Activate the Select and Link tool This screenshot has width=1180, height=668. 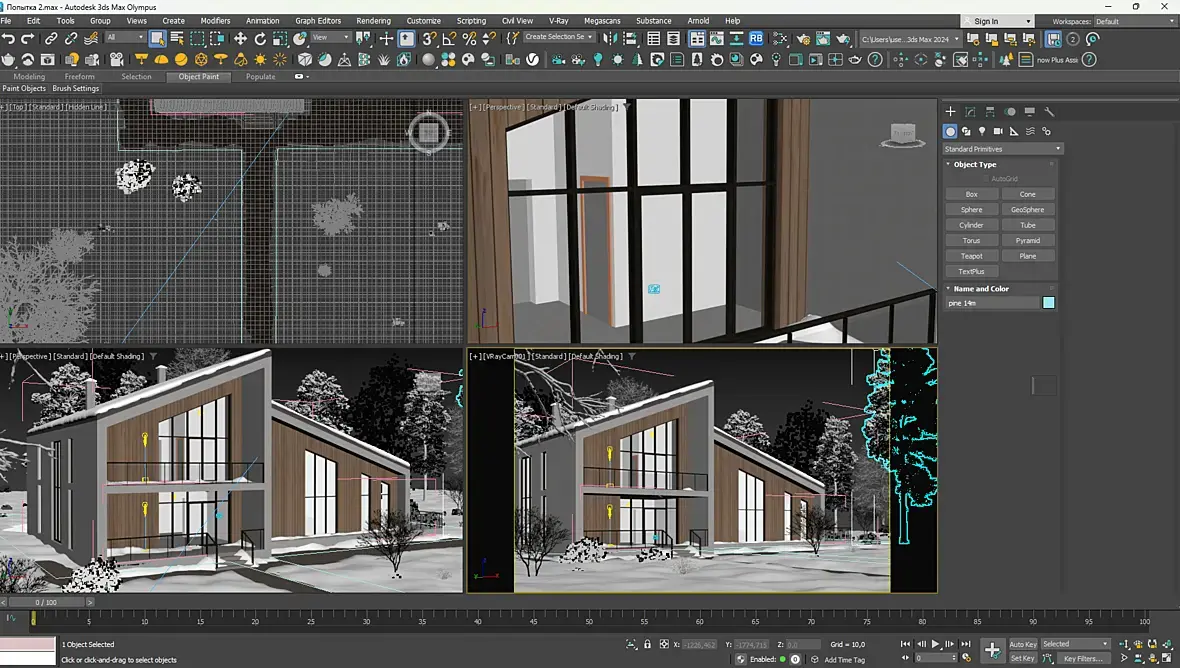[x=51, y=38]
